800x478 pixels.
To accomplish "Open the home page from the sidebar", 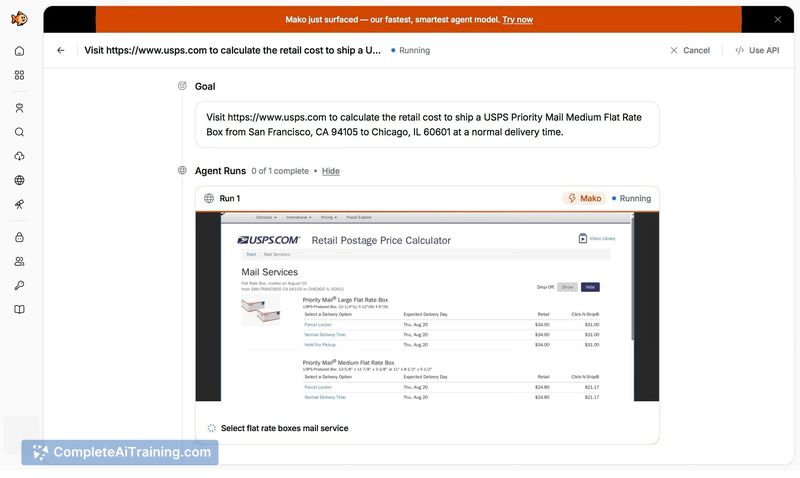I will tap(19, 51).
